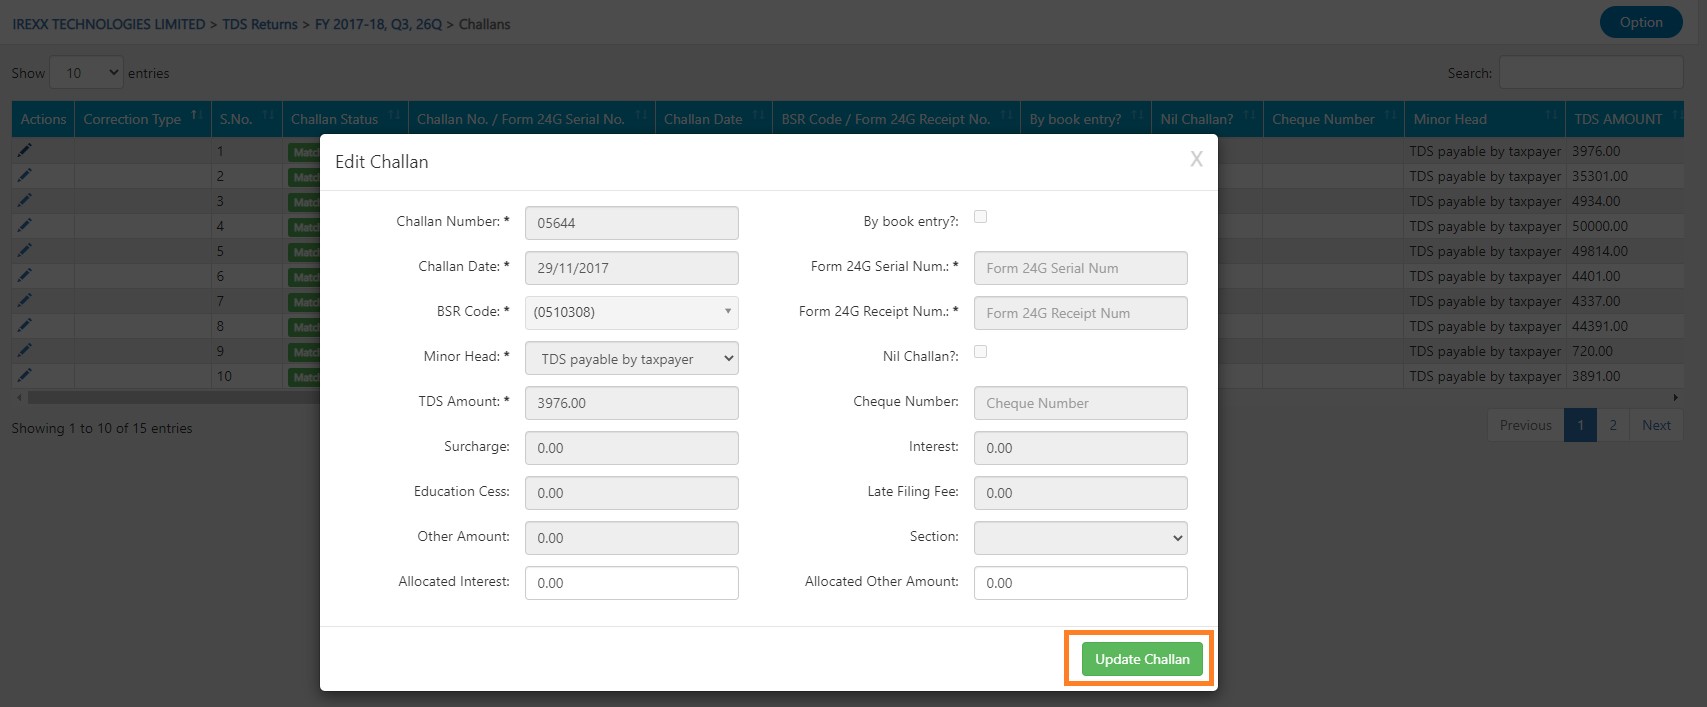Click the Form 24G Receipt Num field
The width and height of the screenshot is (1707, 707).
pyautogui.click(x=1081, y=313)
